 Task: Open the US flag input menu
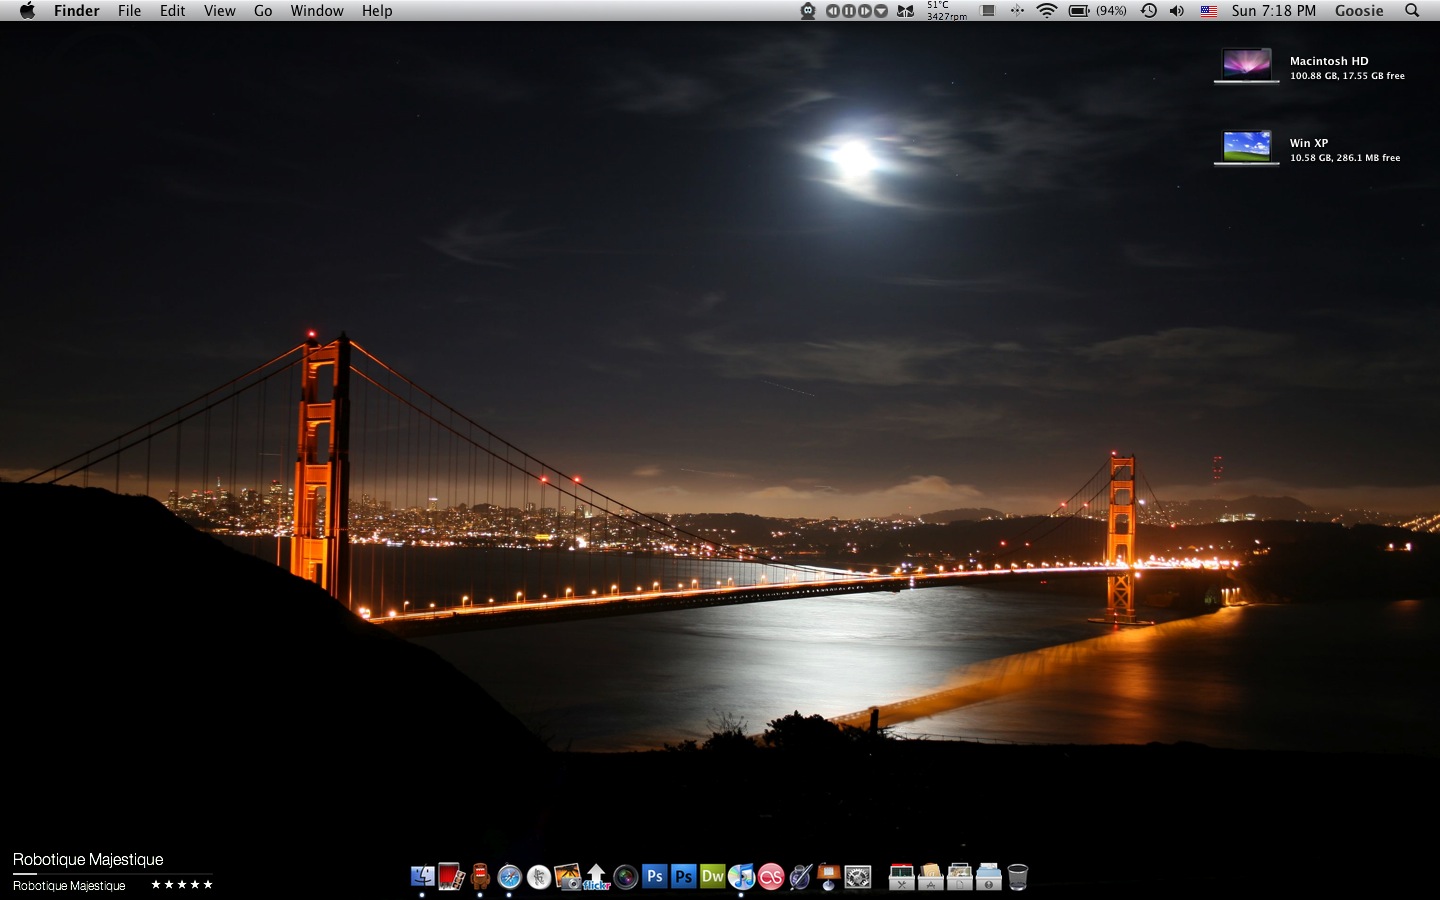coord(1208,11)
